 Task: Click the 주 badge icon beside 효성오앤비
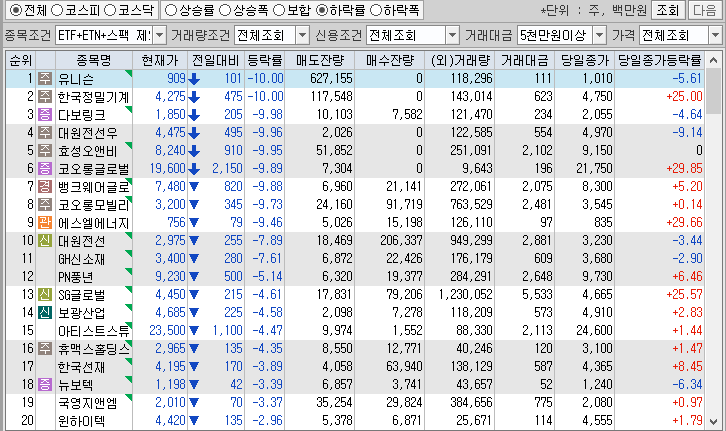45,150
